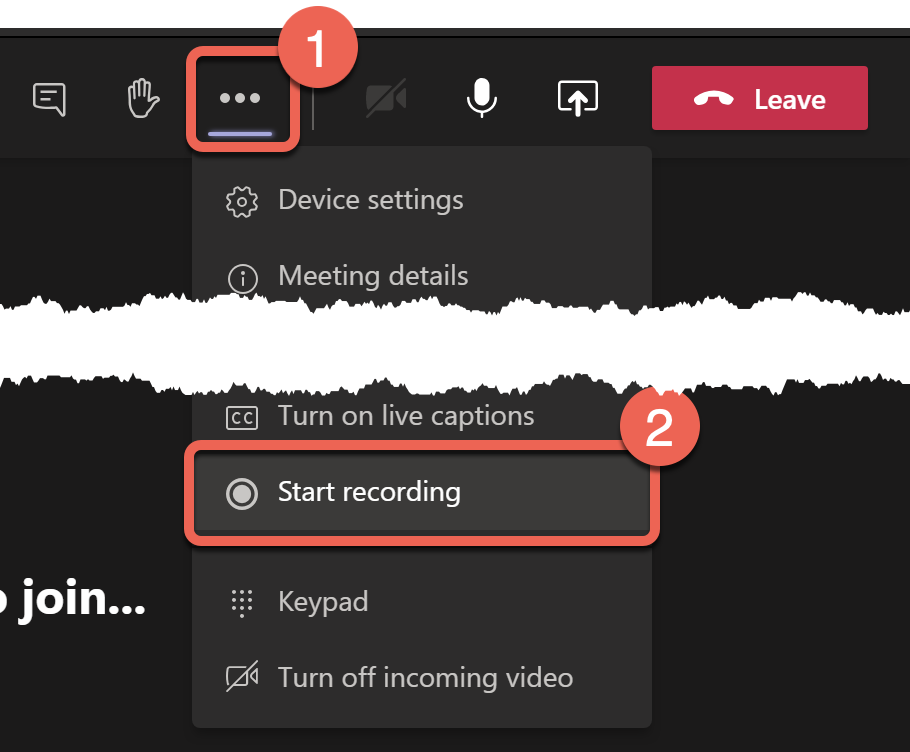Screen dimensions: 910x752
Task: Click the Keypad dots icon
Action: point(242,603)
